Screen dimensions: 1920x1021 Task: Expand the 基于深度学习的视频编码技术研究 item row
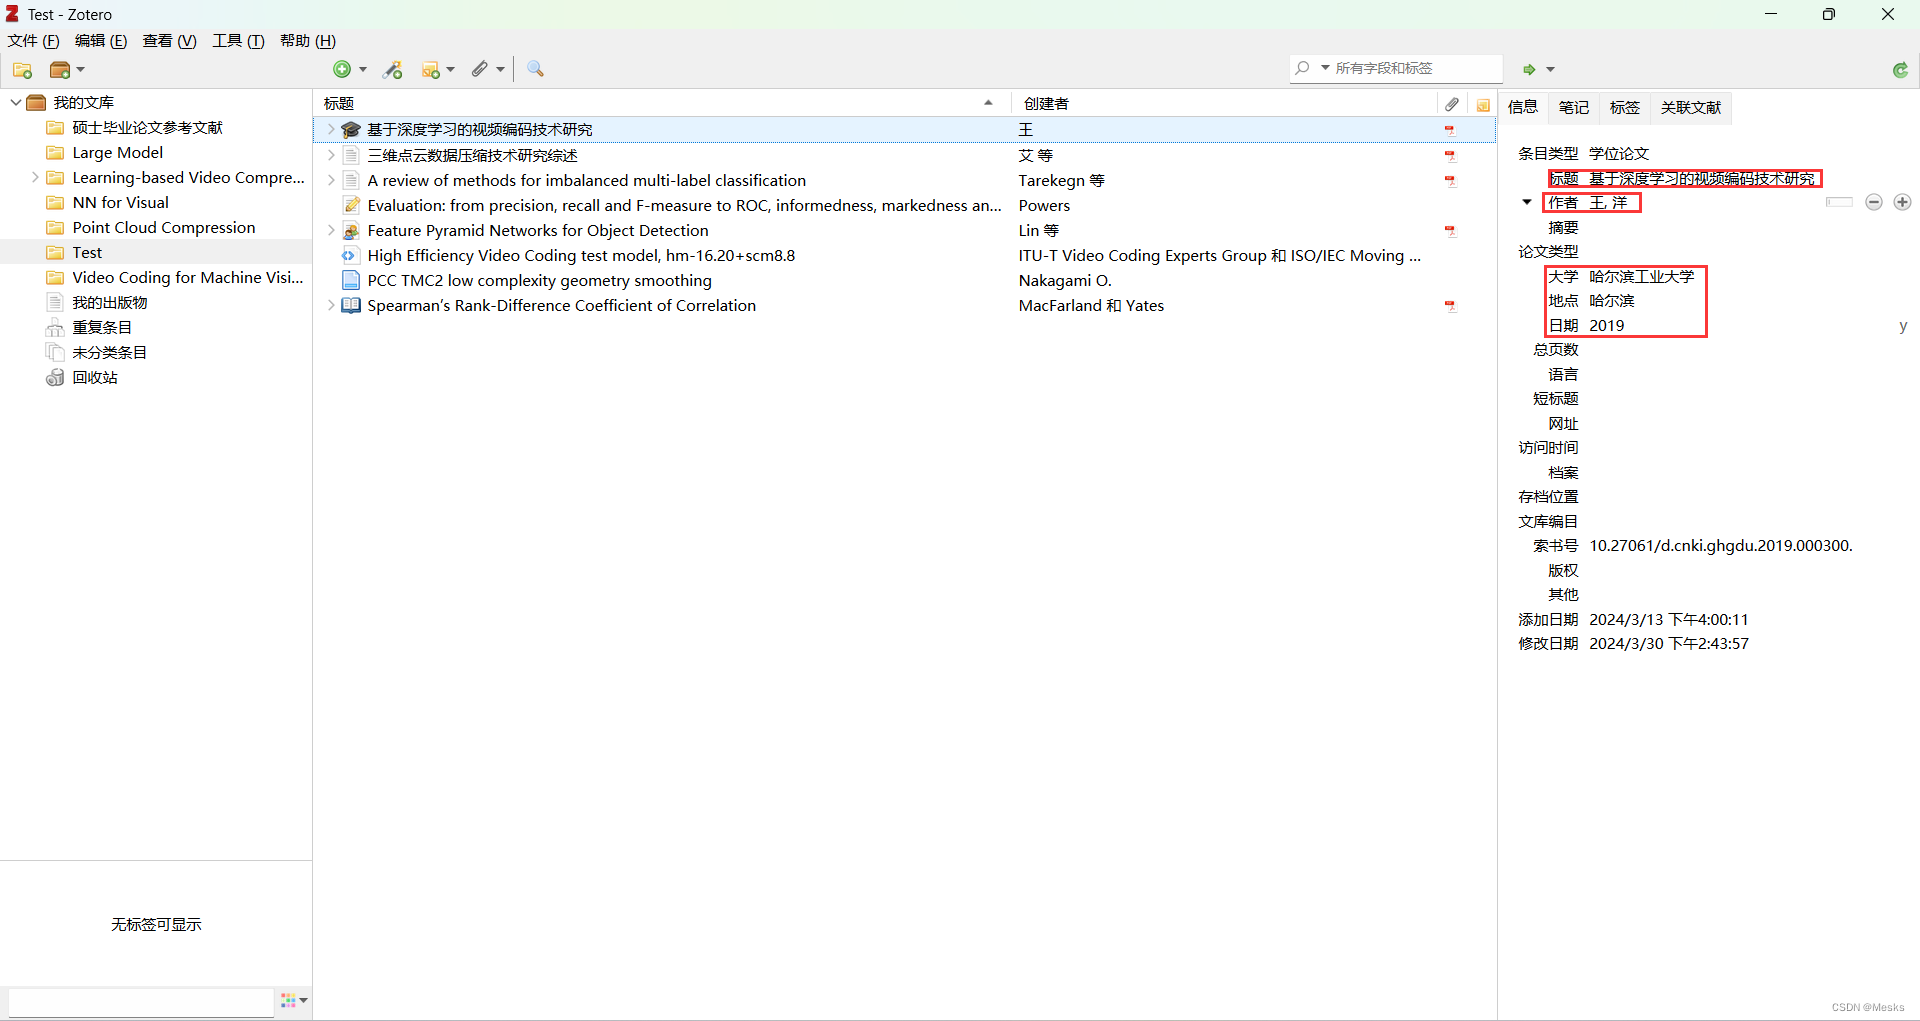[x=331, y=130]
